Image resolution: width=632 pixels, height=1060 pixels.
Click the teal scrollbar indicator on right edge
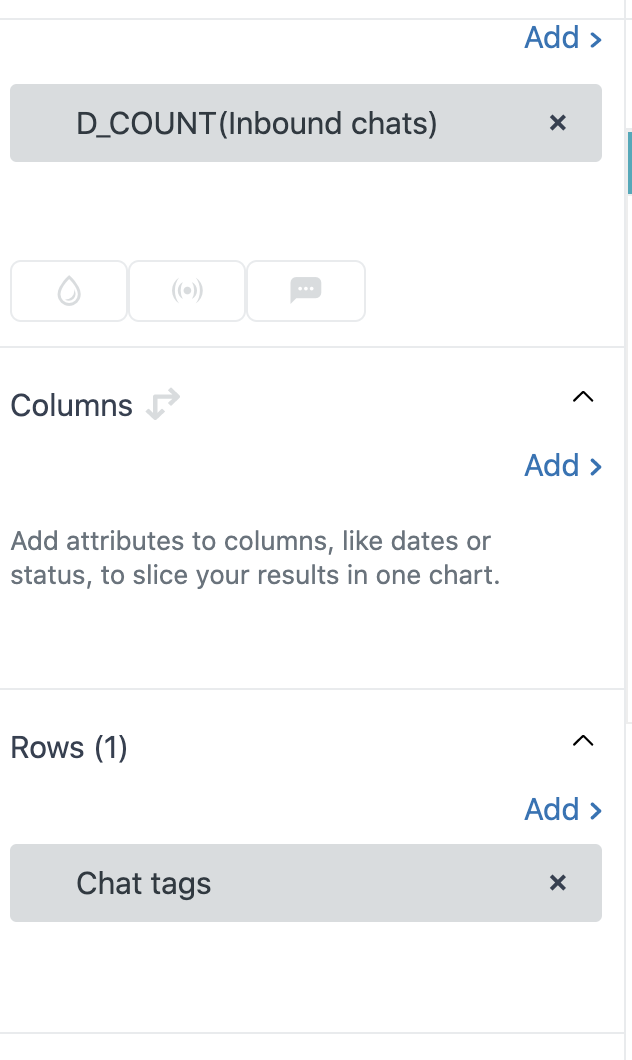pos(629,162)
